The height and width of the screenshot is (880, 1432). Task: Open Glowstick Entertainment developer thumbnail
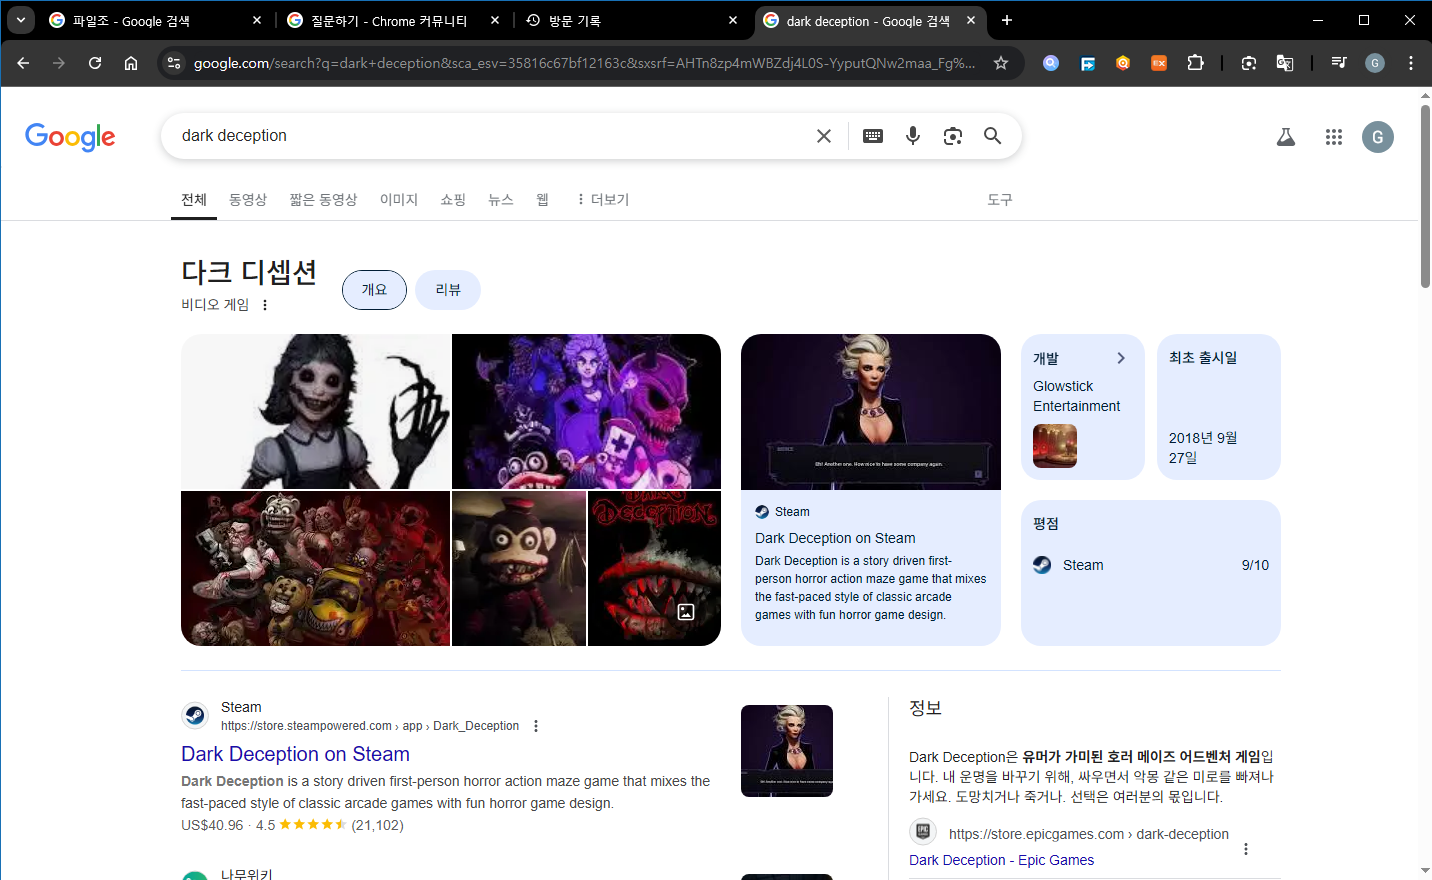click(1055, 446)
